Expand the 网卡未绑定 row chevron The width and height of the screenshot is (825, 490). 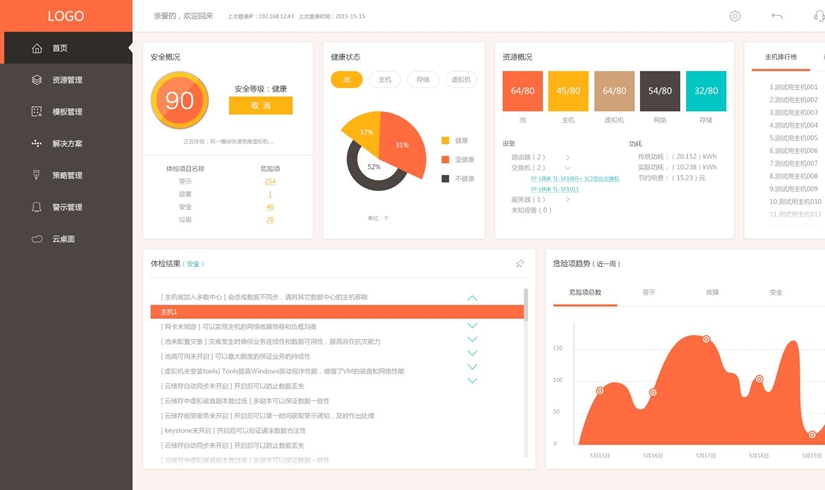click(x=472, y=326)
